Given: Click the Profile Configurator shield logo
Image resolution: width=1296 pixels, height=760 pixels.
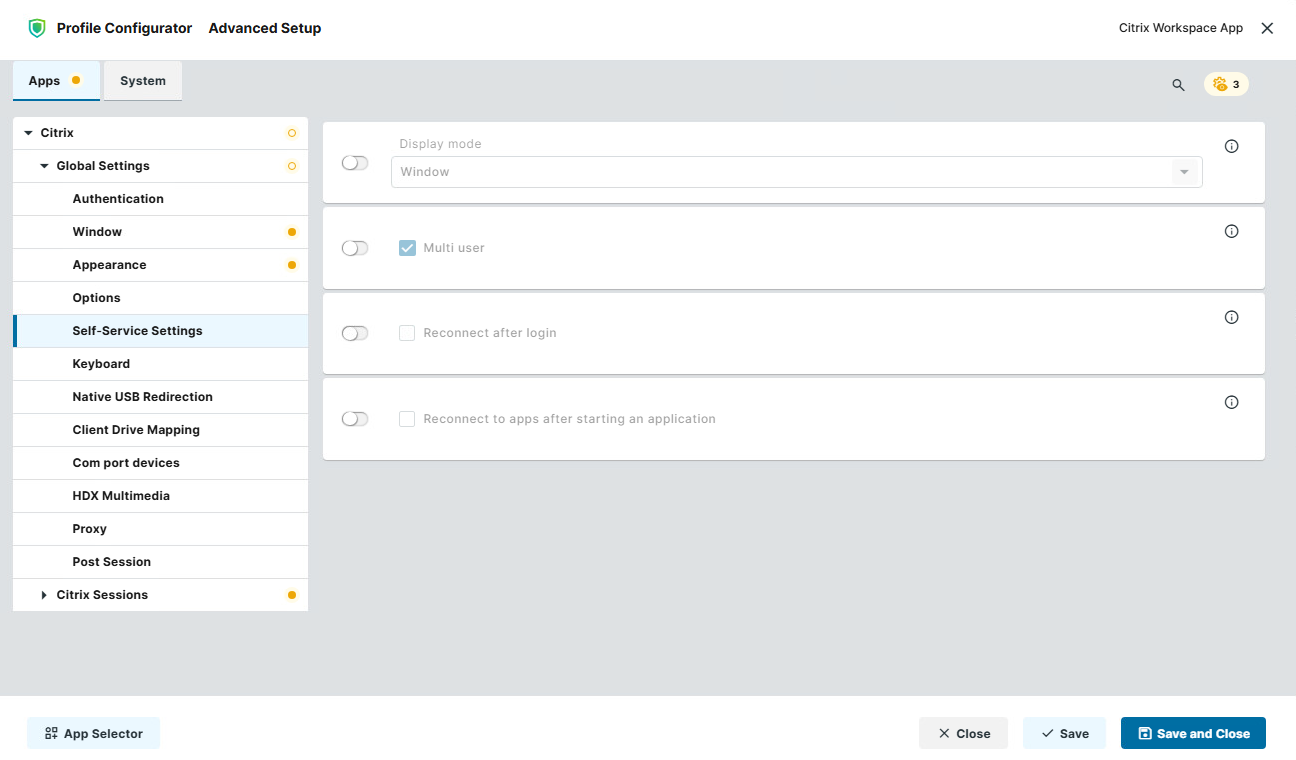Looking at the screenshot, I should pyautogui.click(x=37, y=28).
